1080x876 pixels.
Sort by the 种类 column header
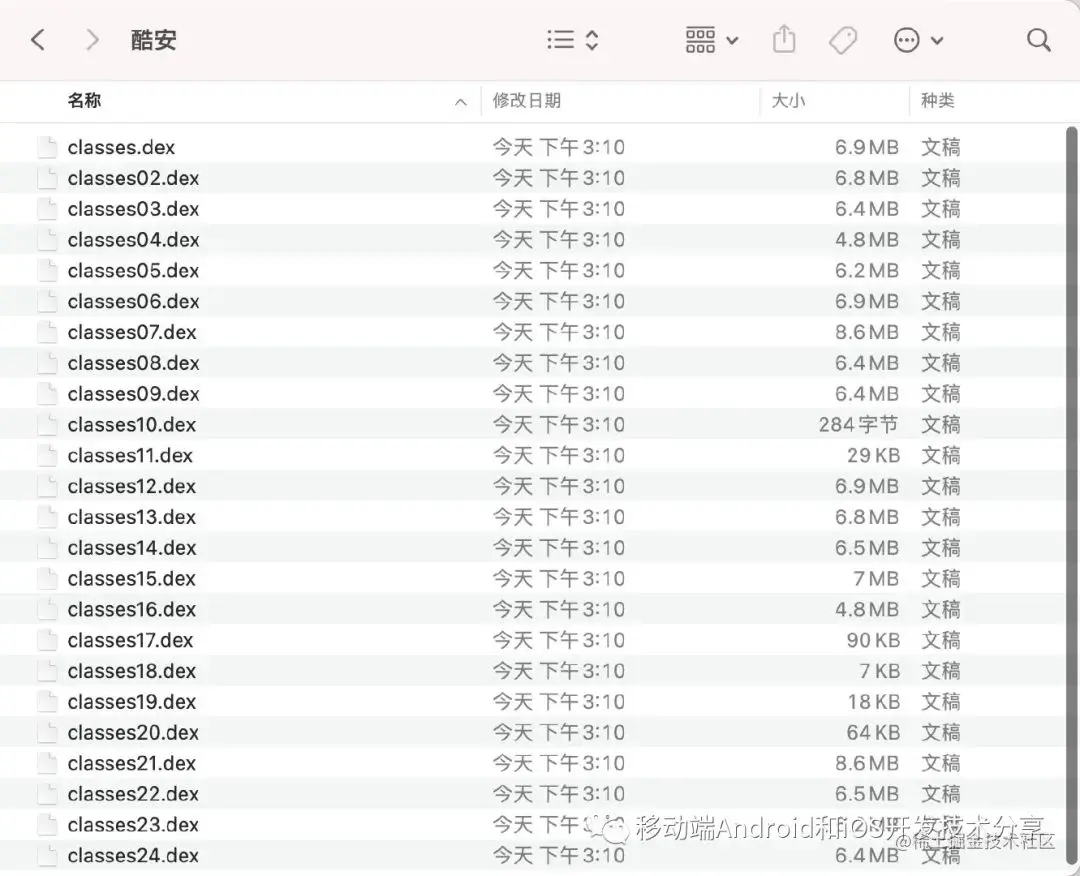937,101
